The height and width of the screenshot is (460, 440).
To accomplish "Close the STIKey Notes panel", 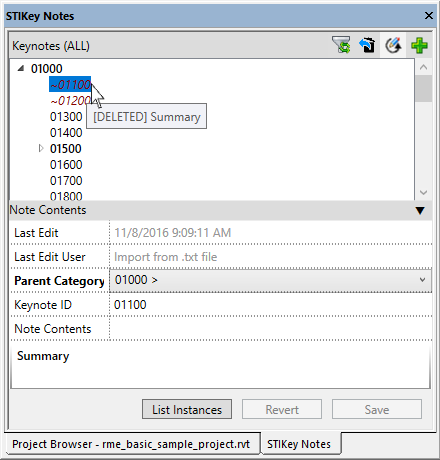I will (429, 15).
